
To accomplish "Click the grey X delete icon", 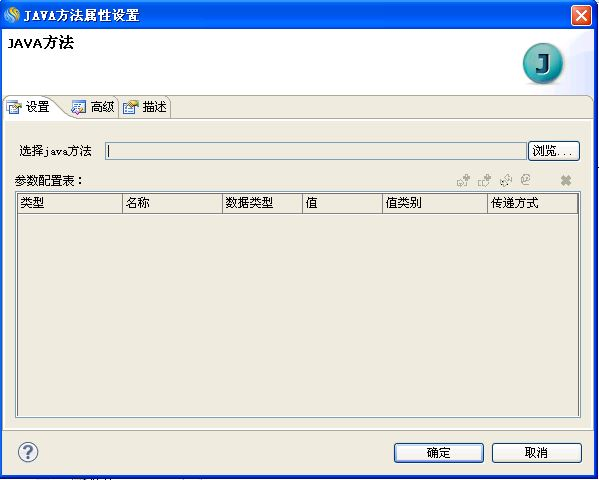I will point(566,180).
